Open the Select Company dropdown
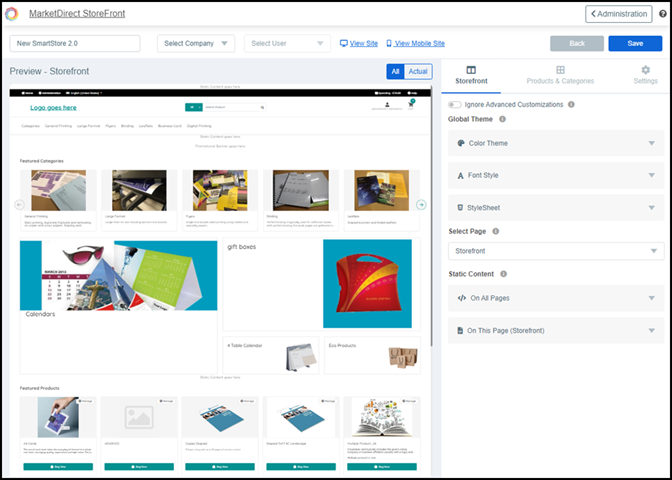 (x=196, y=43)
